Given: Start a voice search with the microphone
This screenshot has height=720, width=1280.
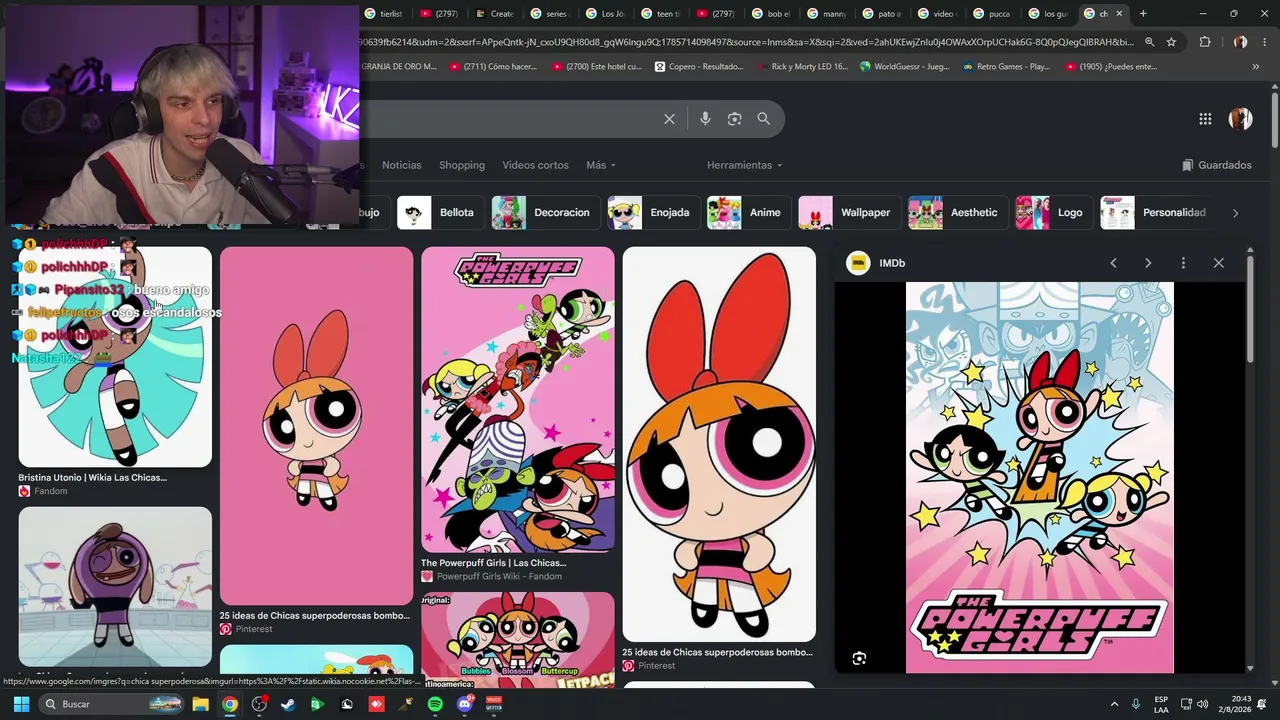Looking at the screenshot, I should point(705,119).
